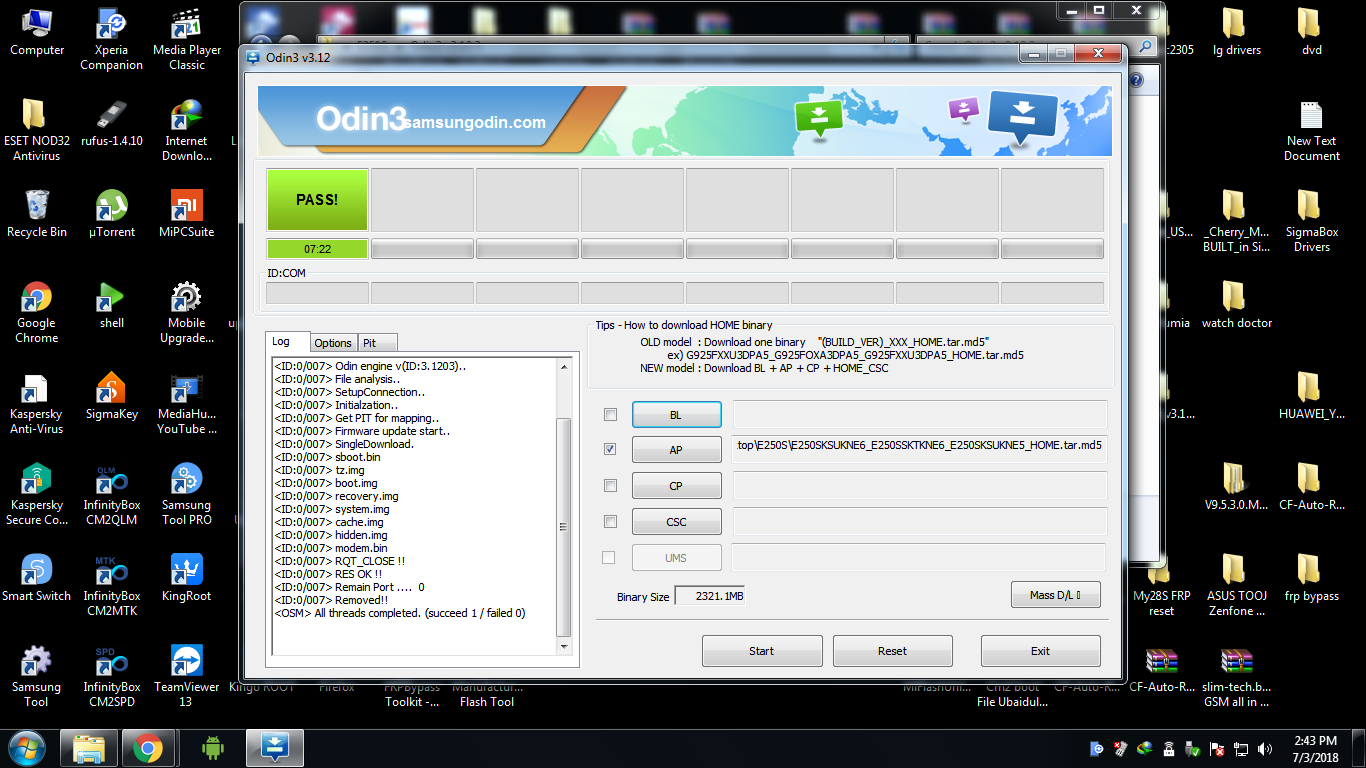The height and width of the screenshot is (768, 1366).
Task: Select the SigmaBox Drivers folder
Action: pos(1311,222)
